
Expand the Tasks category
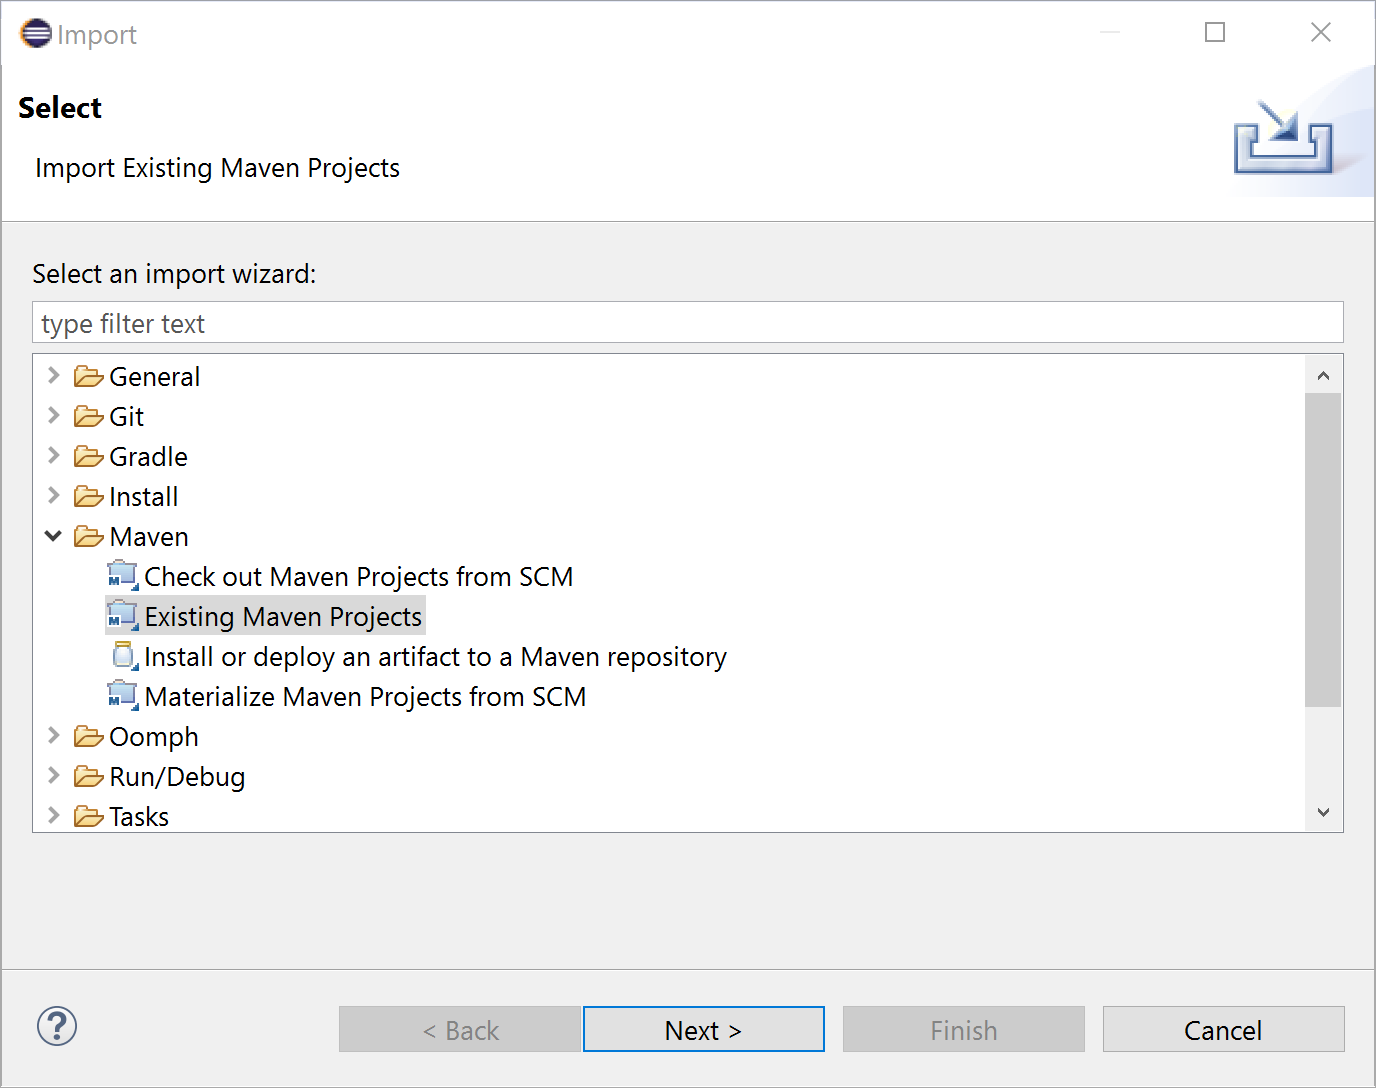(54, 816)
